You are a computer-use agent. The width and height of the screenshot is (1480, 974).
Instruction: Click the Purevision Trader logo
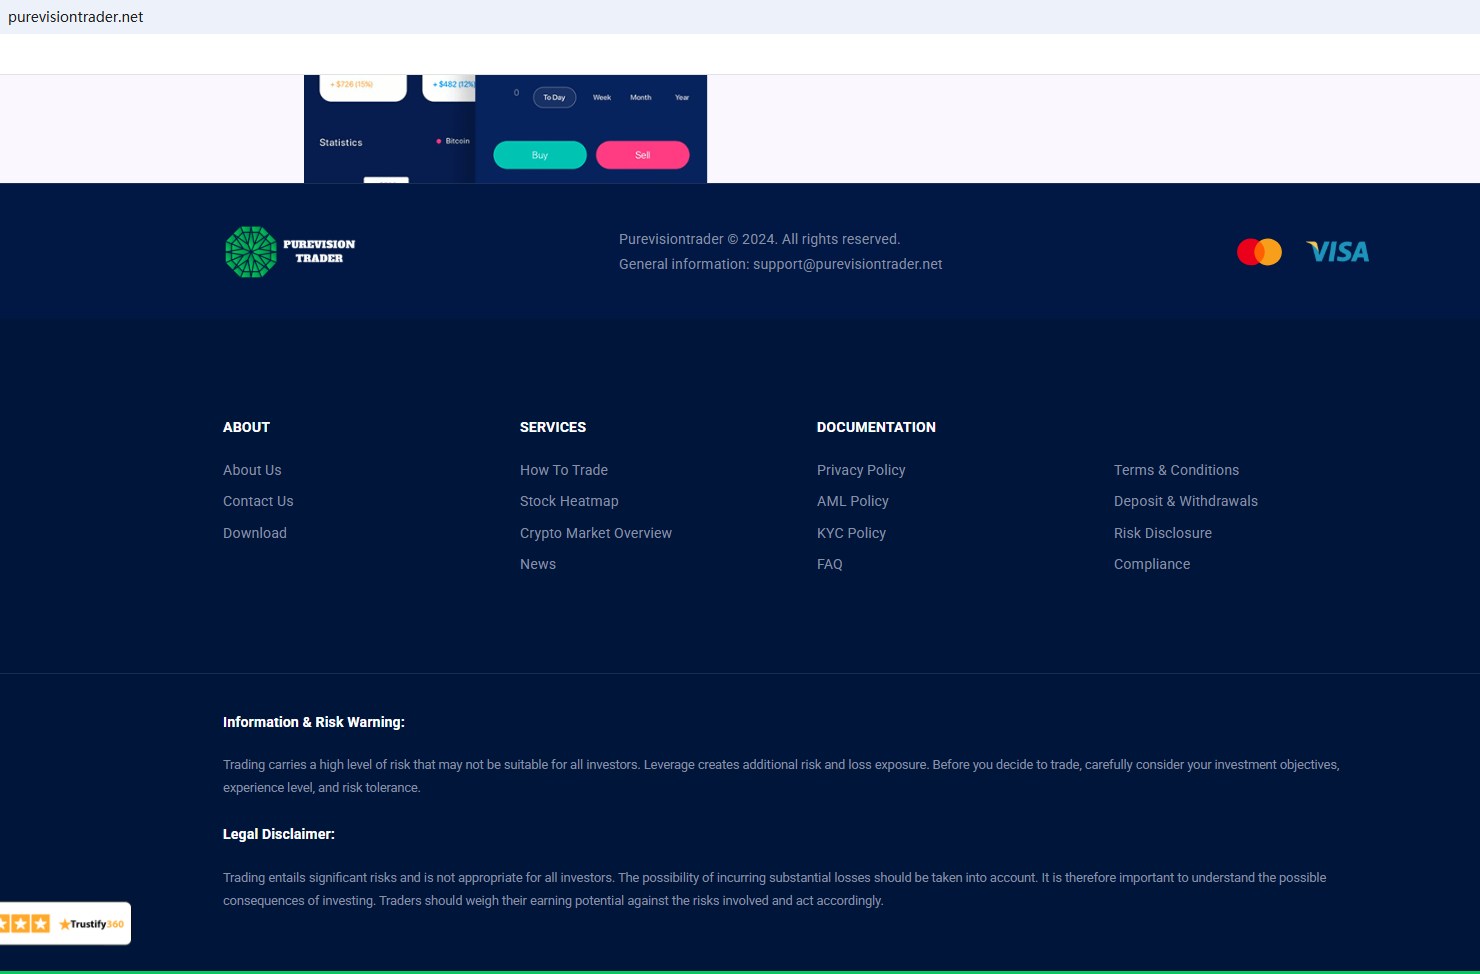[x=290, y=252]
